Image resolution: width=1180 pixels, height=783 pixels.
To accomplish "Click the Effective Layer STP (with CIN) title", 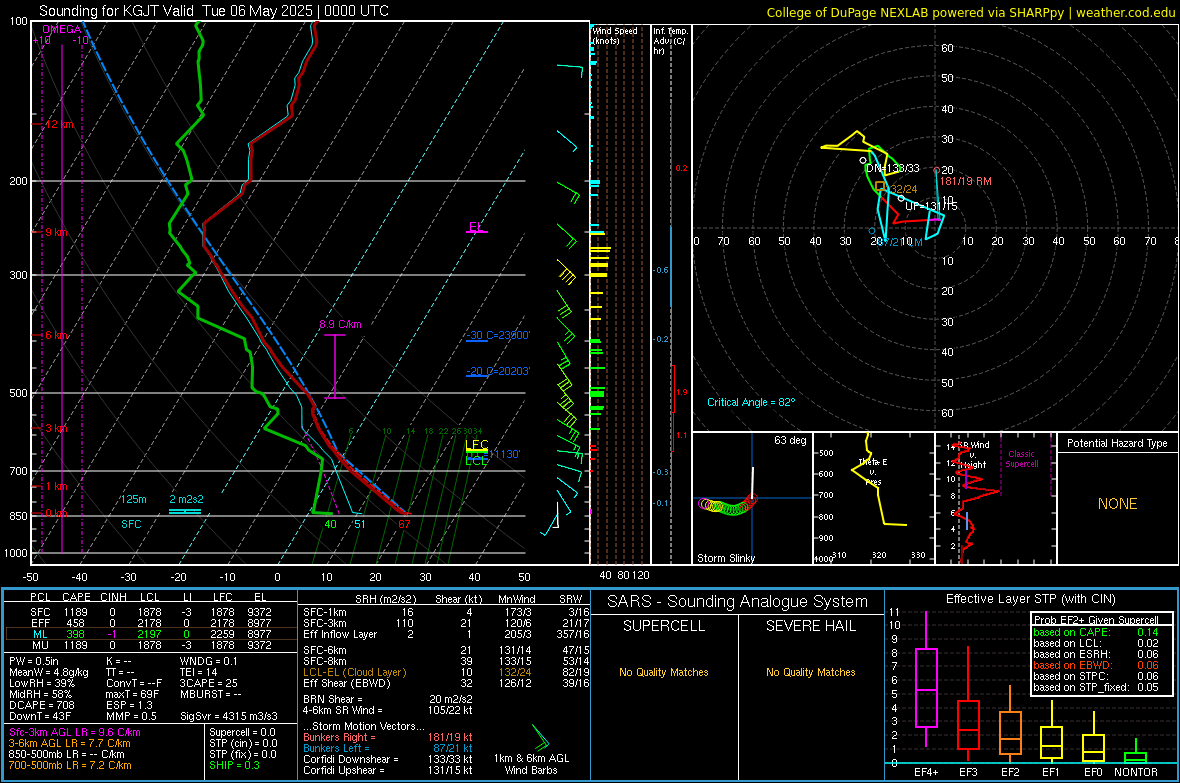I will click(x=1030, y=599).
